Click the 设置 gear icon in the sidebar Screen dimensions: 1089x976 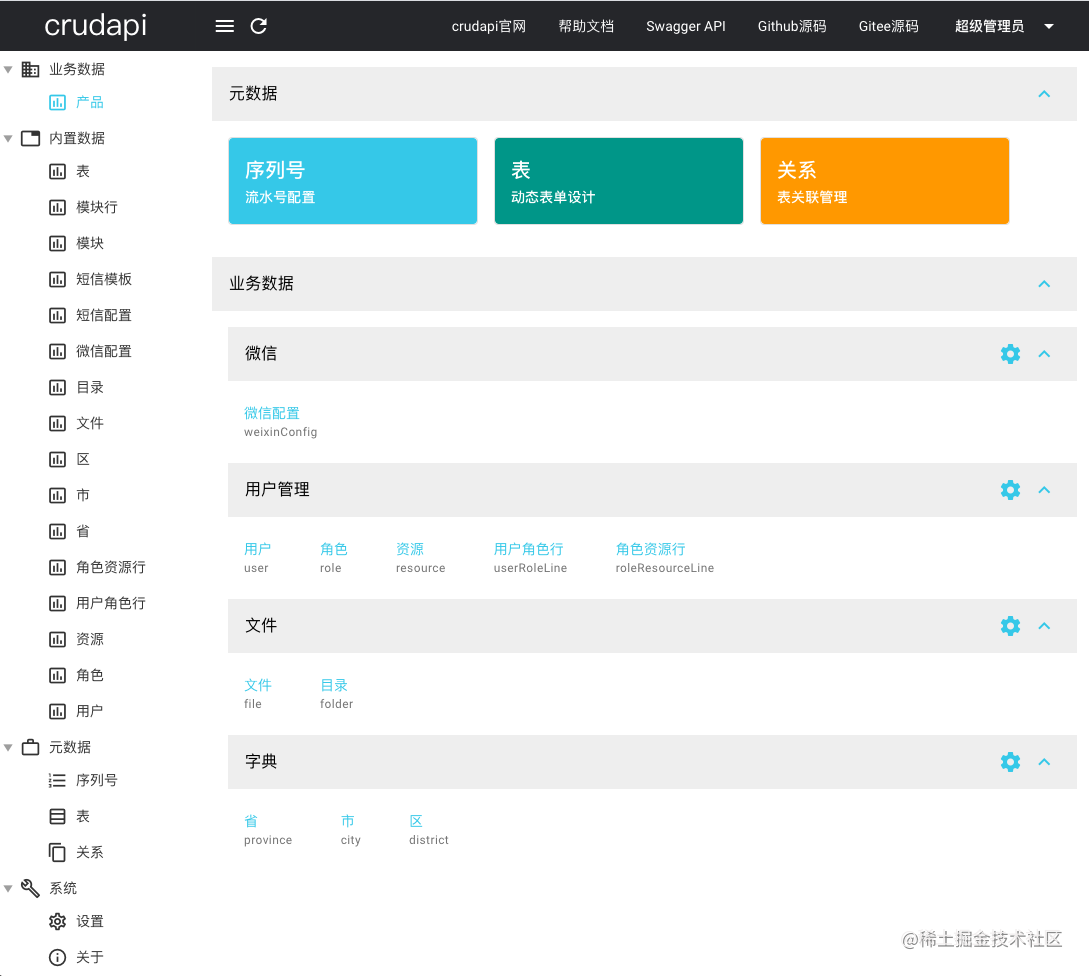(x=57, y=921)
